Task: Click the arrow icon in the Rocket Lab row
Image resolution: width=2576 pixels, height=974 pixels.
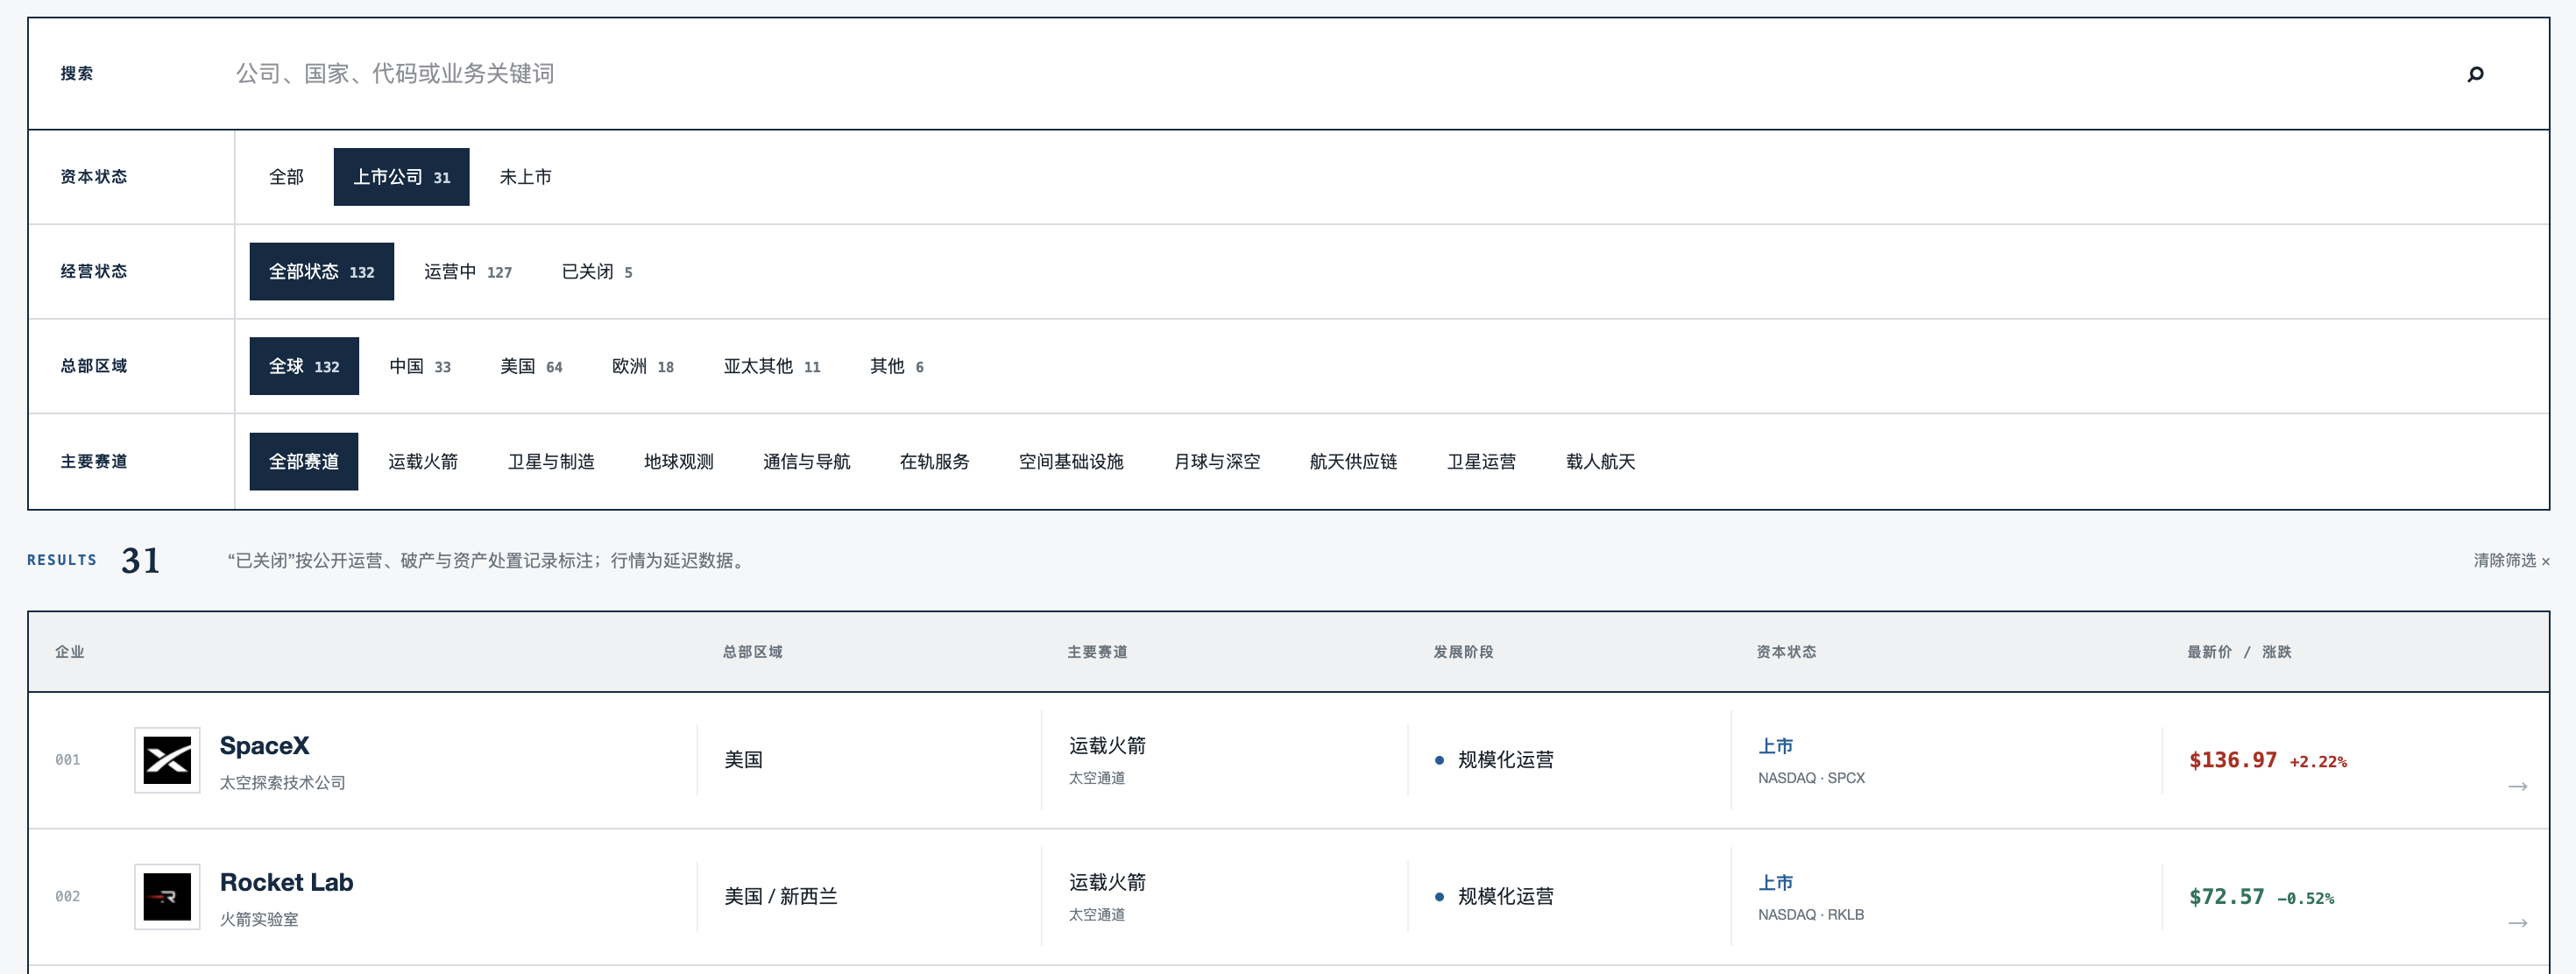Action: click(x=2517, y=923)
